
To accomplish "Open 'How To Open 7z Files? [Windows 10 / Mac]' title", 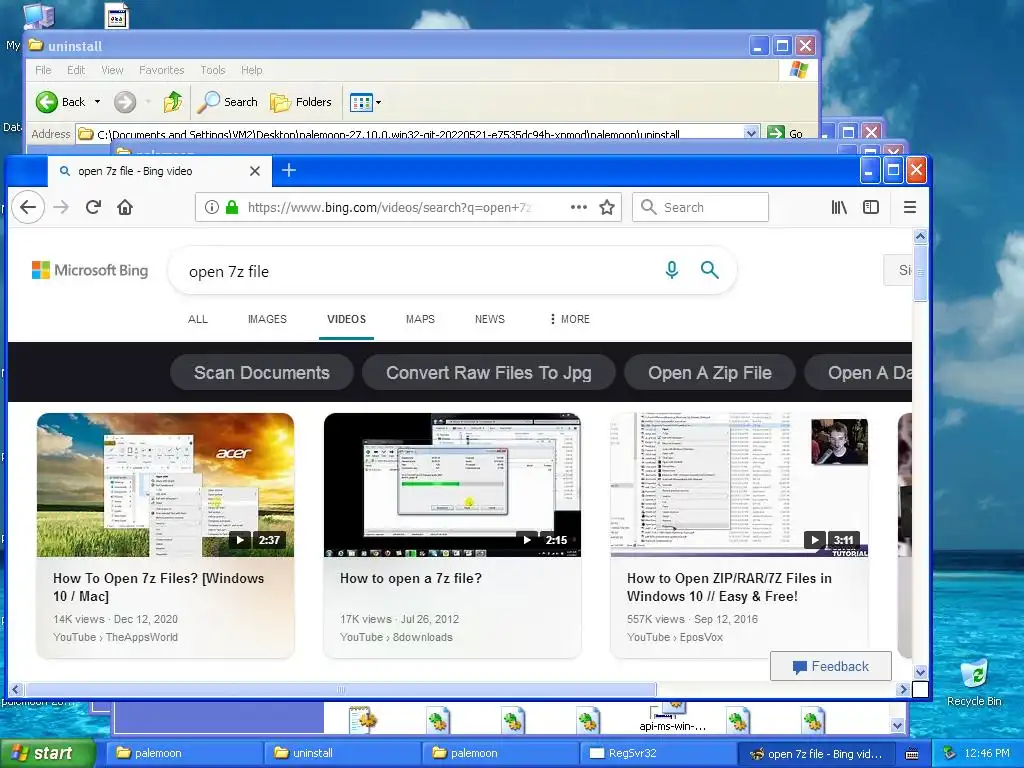I will pyautogui.click(x=159, y=587).
